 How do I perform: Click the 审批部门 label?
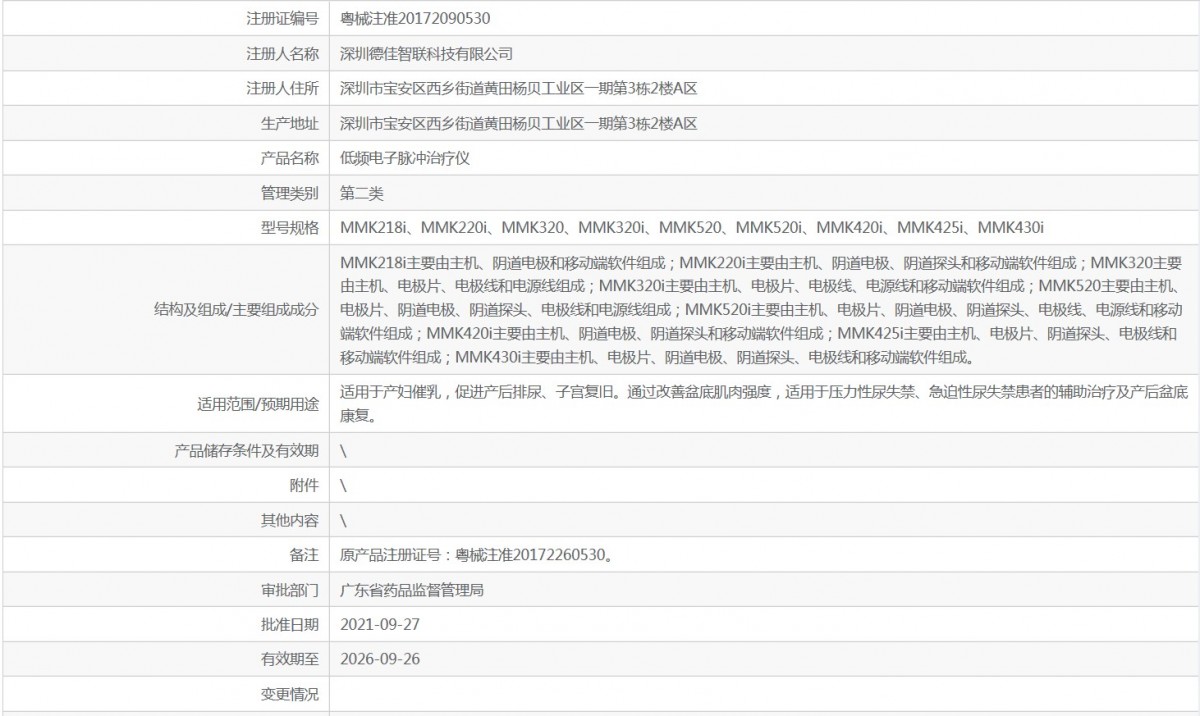point(290,590)
